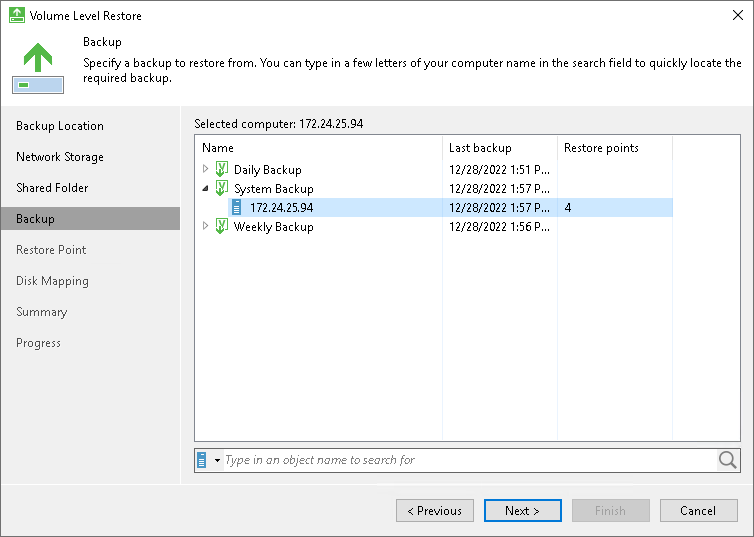Sort by the Last backup column header
Image resolution: width=754 pixels, height=537 pixels.
click(500, 148)
